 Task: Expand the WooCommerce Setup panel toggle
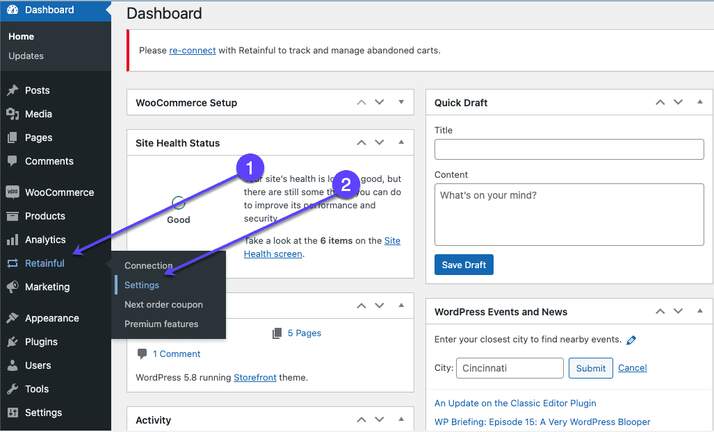[401, 102]
